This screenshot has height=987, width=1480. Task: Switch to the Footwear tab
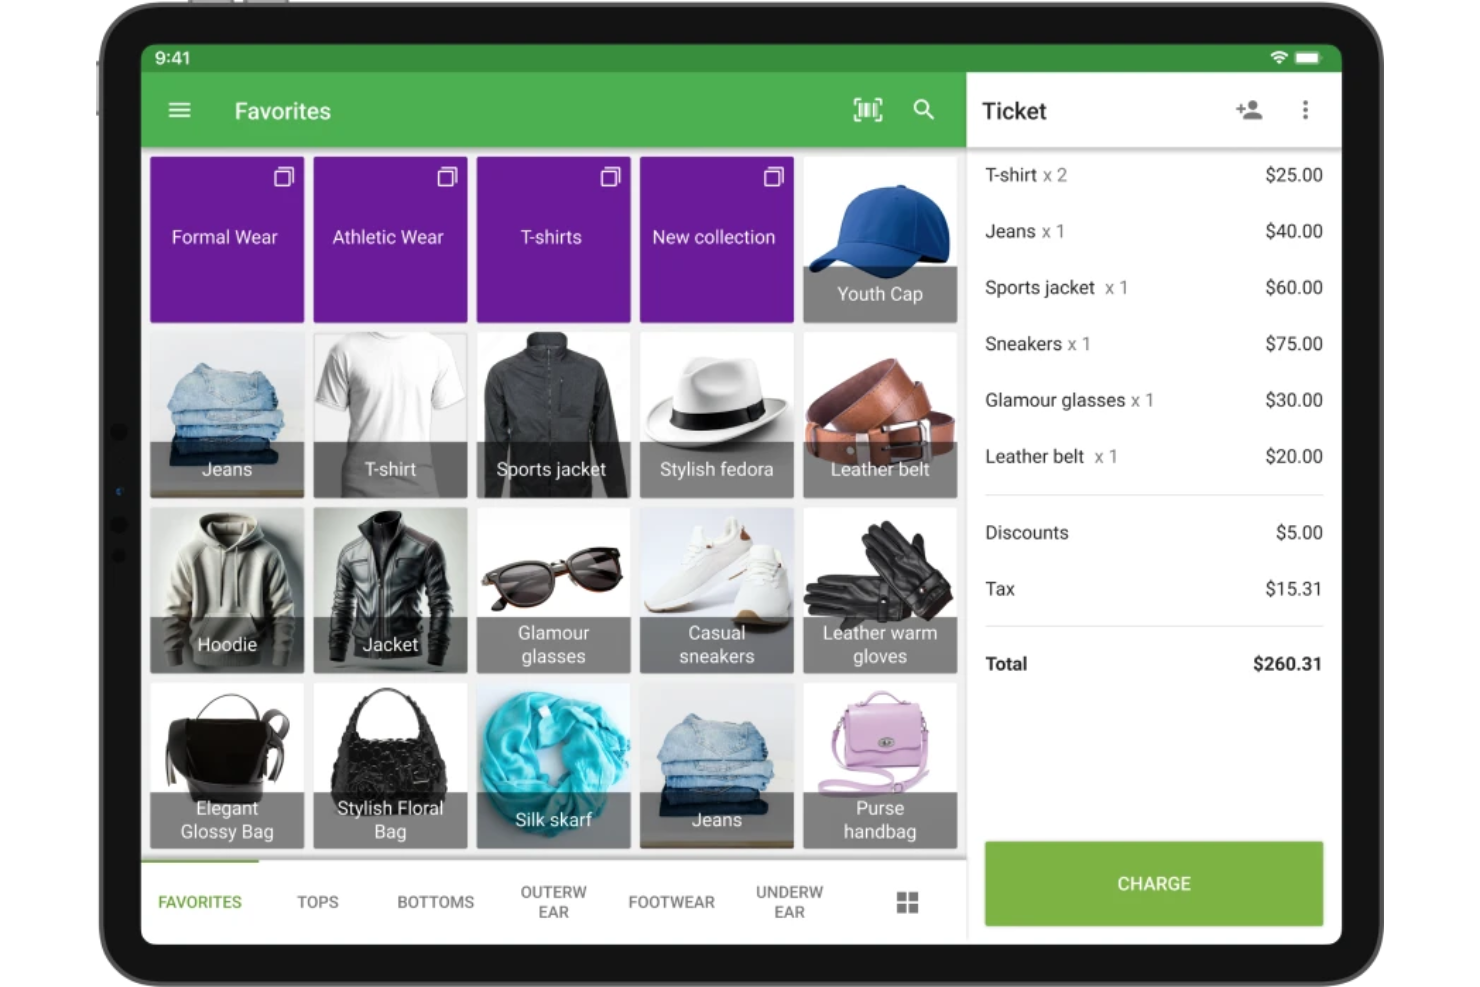(x=671, y=901)
